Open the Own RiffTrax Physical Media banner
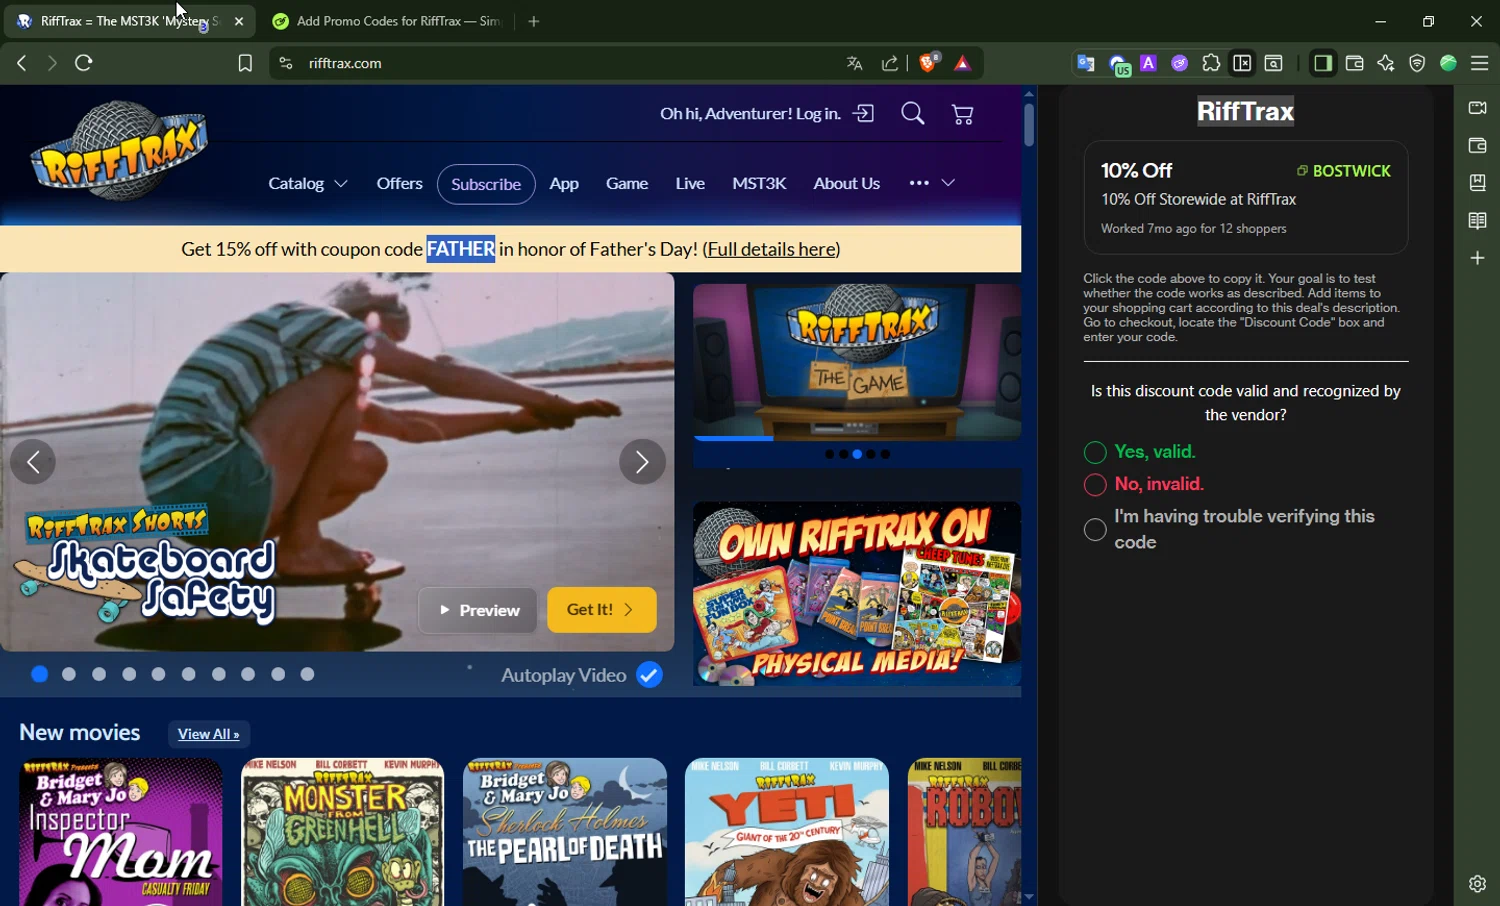1500x906 pixels. coord(857,594)
